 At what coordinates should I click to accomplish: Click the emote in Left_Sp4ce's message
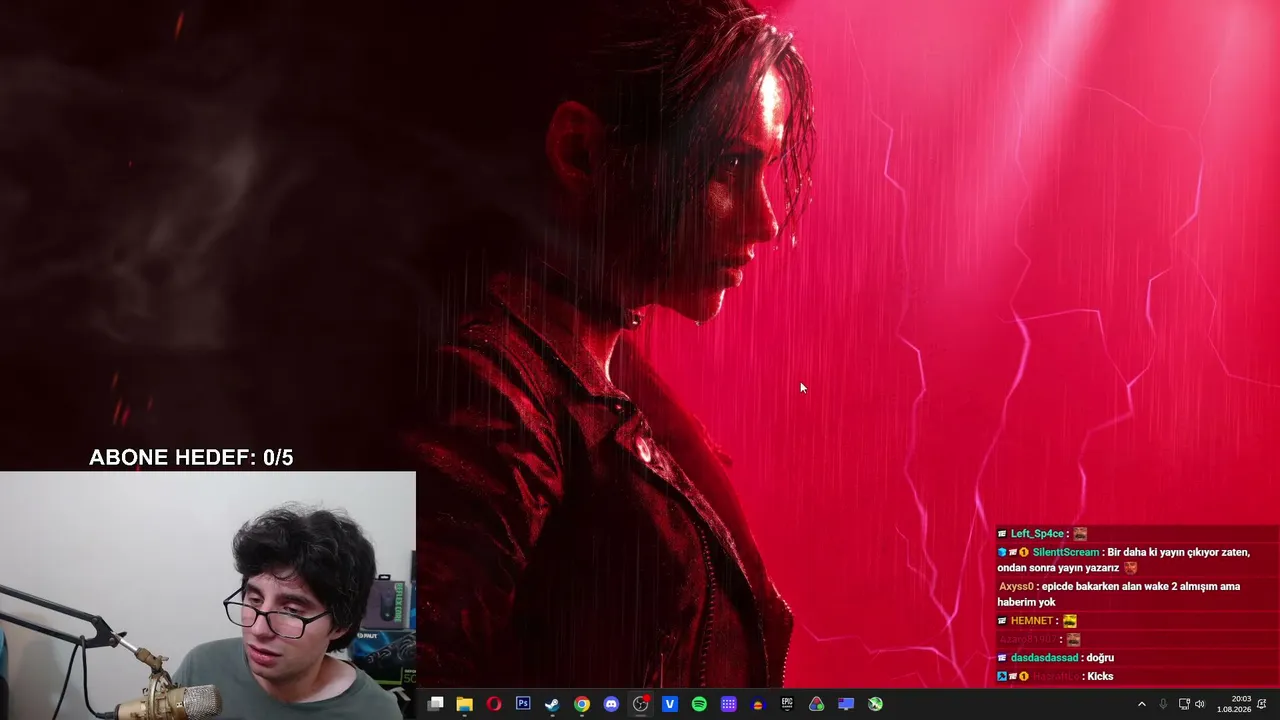[1080, 534]
